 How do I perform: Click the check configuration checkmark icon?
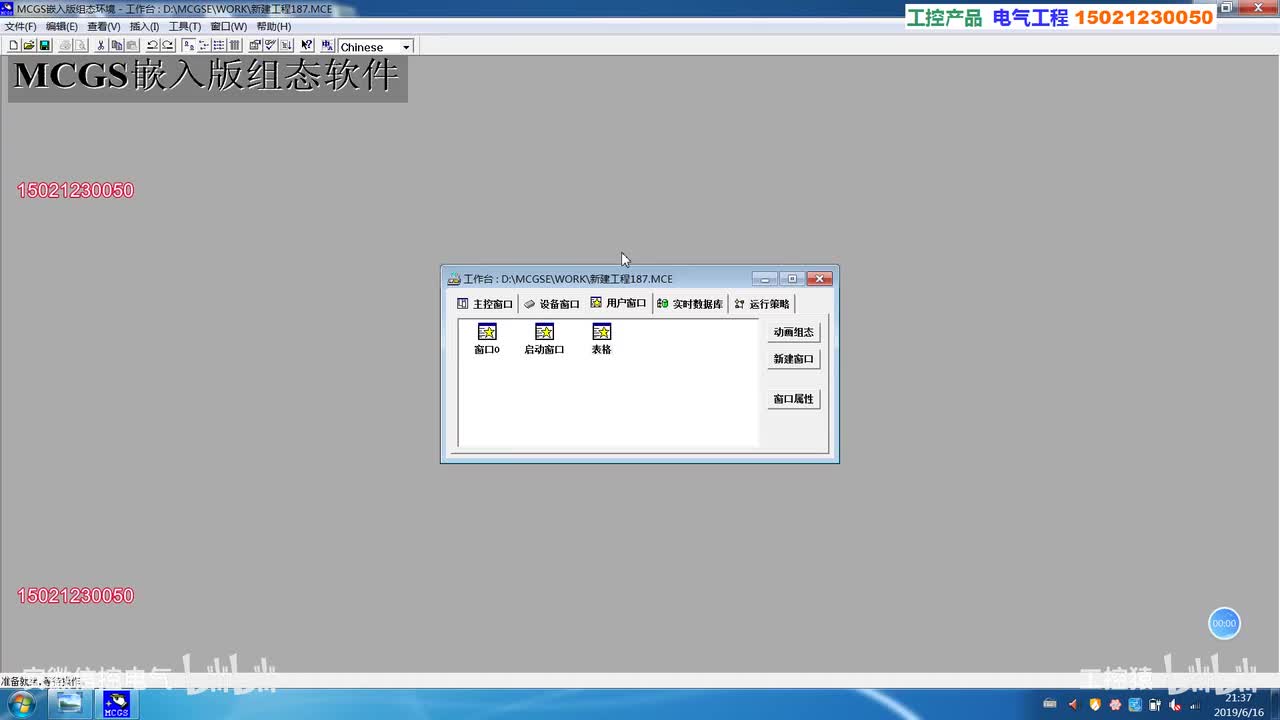[x=271, y=46]
